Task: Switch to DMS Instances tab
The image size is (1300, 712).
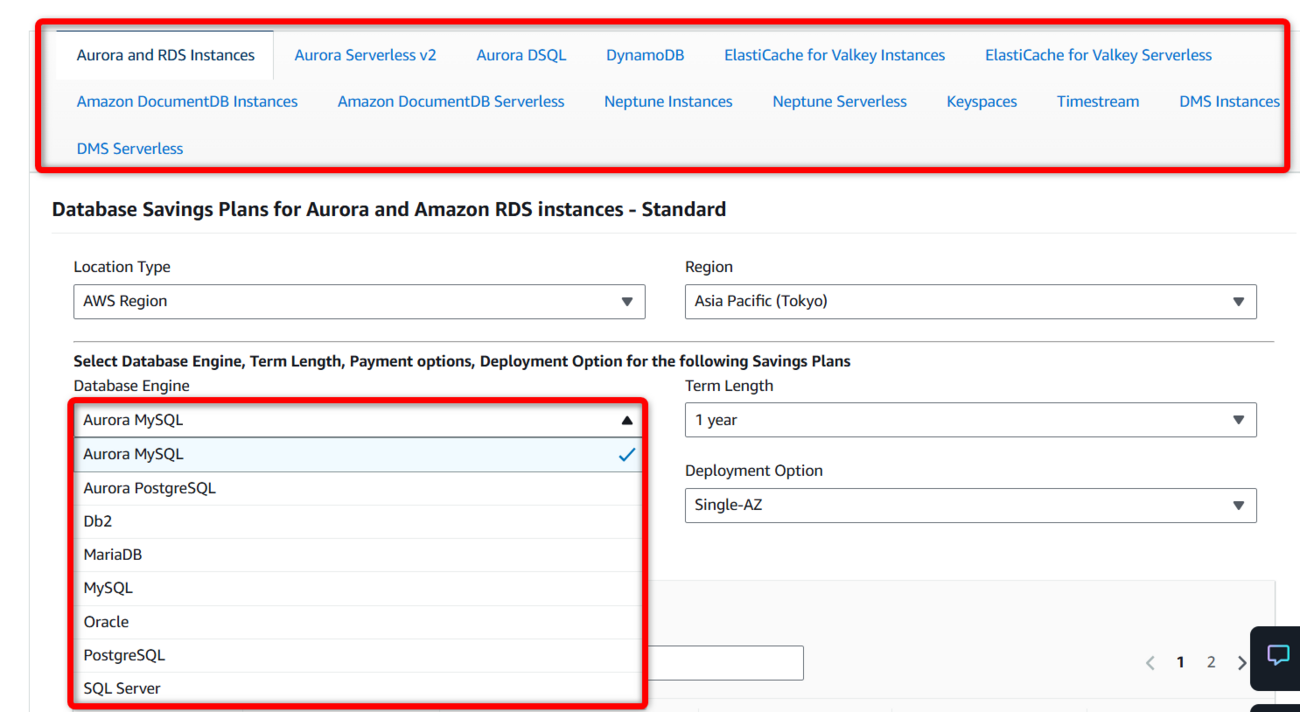Action: (x=1229, y=101)
